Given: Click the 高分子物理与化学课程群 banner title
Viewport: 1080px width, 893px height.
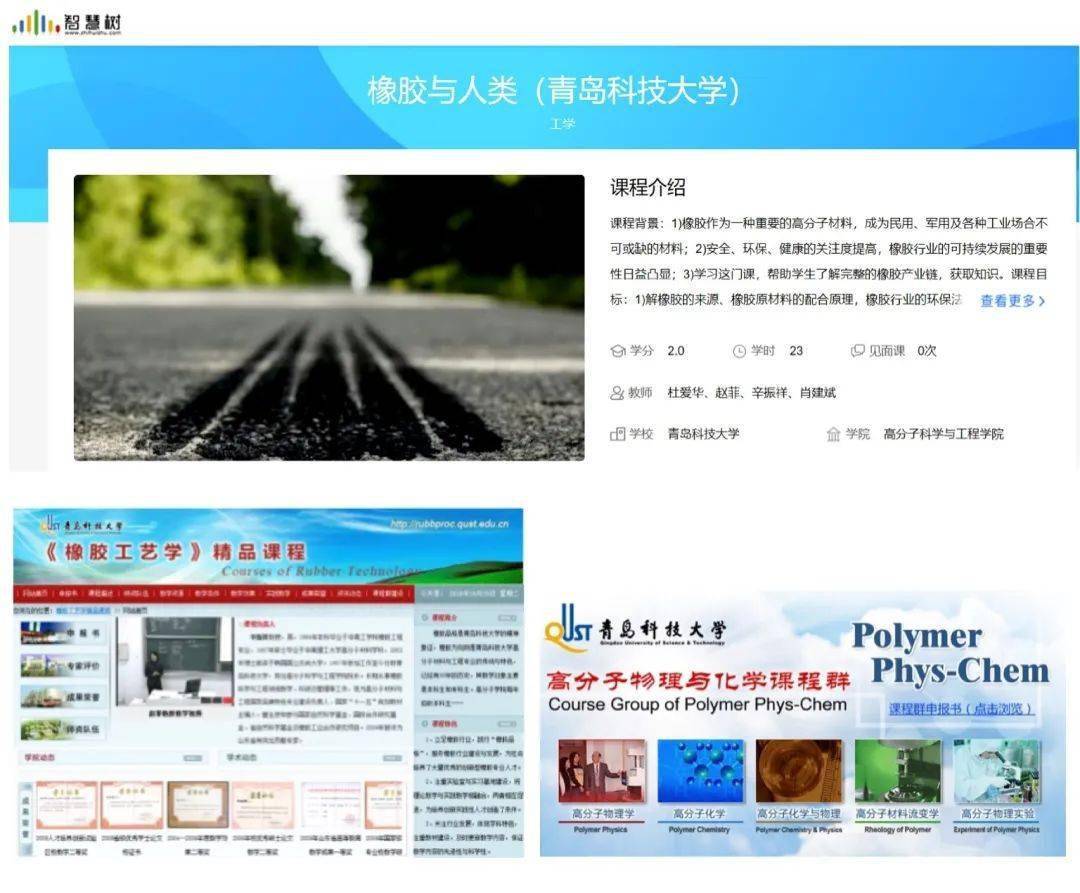Looking at the screenshot, I should [x=698, y=681].
